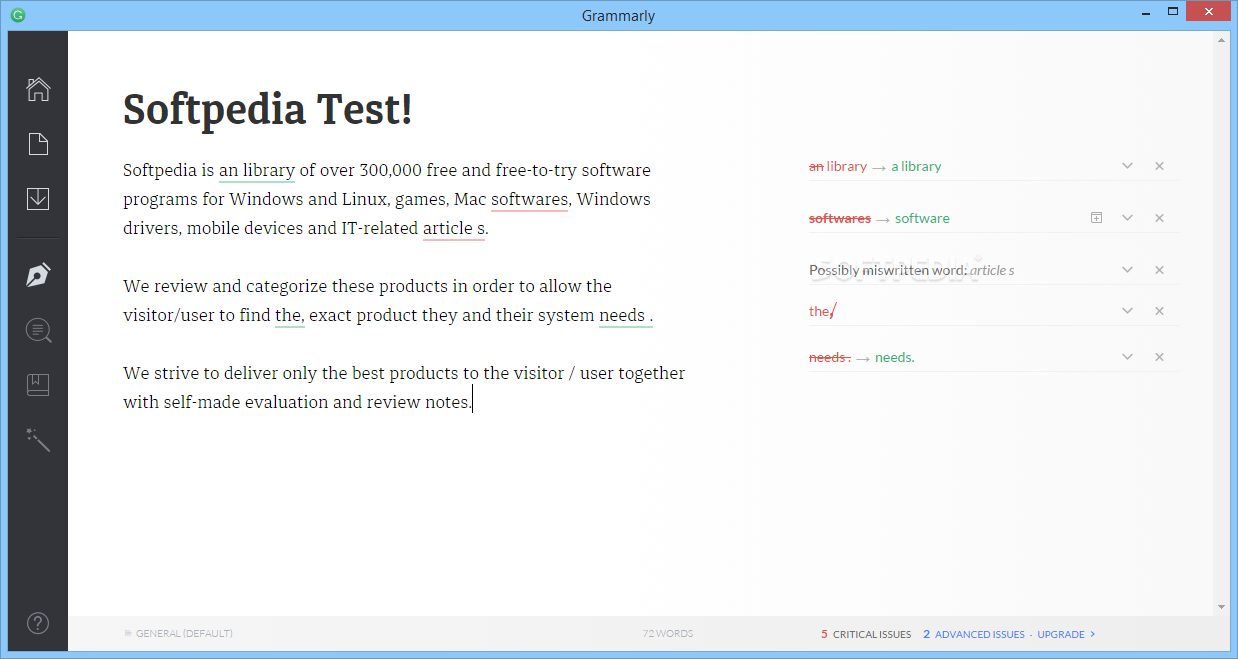Viewport: 1238px width, 659px height.
Task: Open the vocabulary book icon
Action: tap(38, 384)
